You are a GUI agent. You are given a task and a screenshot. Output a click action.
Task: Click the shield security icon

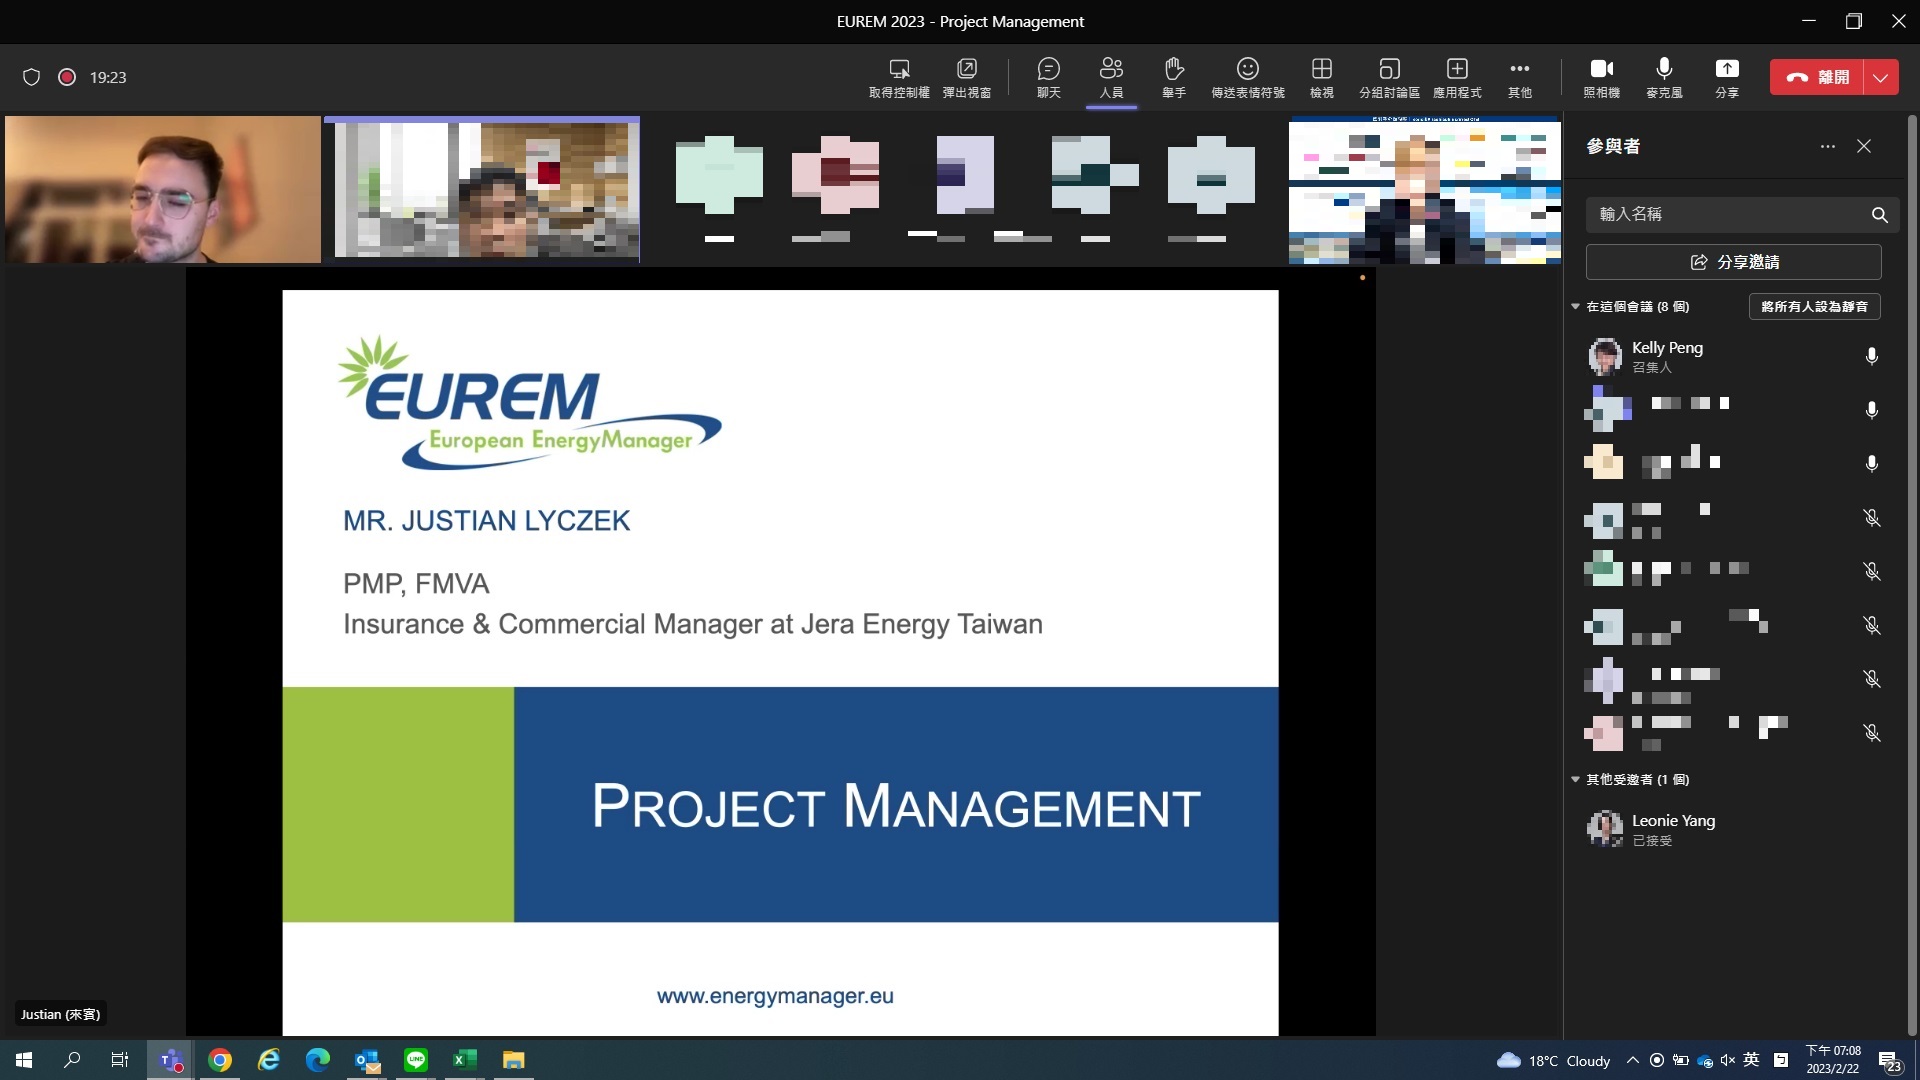point(31,77)
